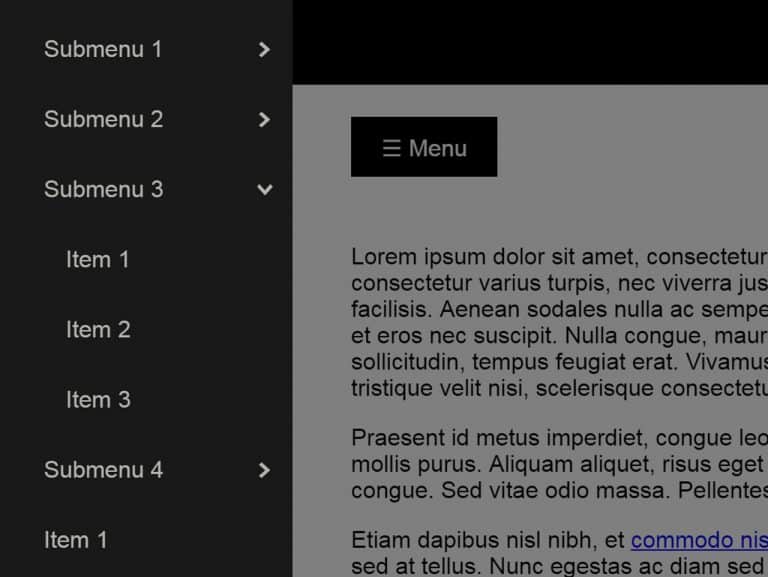Open the Submenu 1 entry label
This screenshot has width=768, height=577.
tap(103, 49)
